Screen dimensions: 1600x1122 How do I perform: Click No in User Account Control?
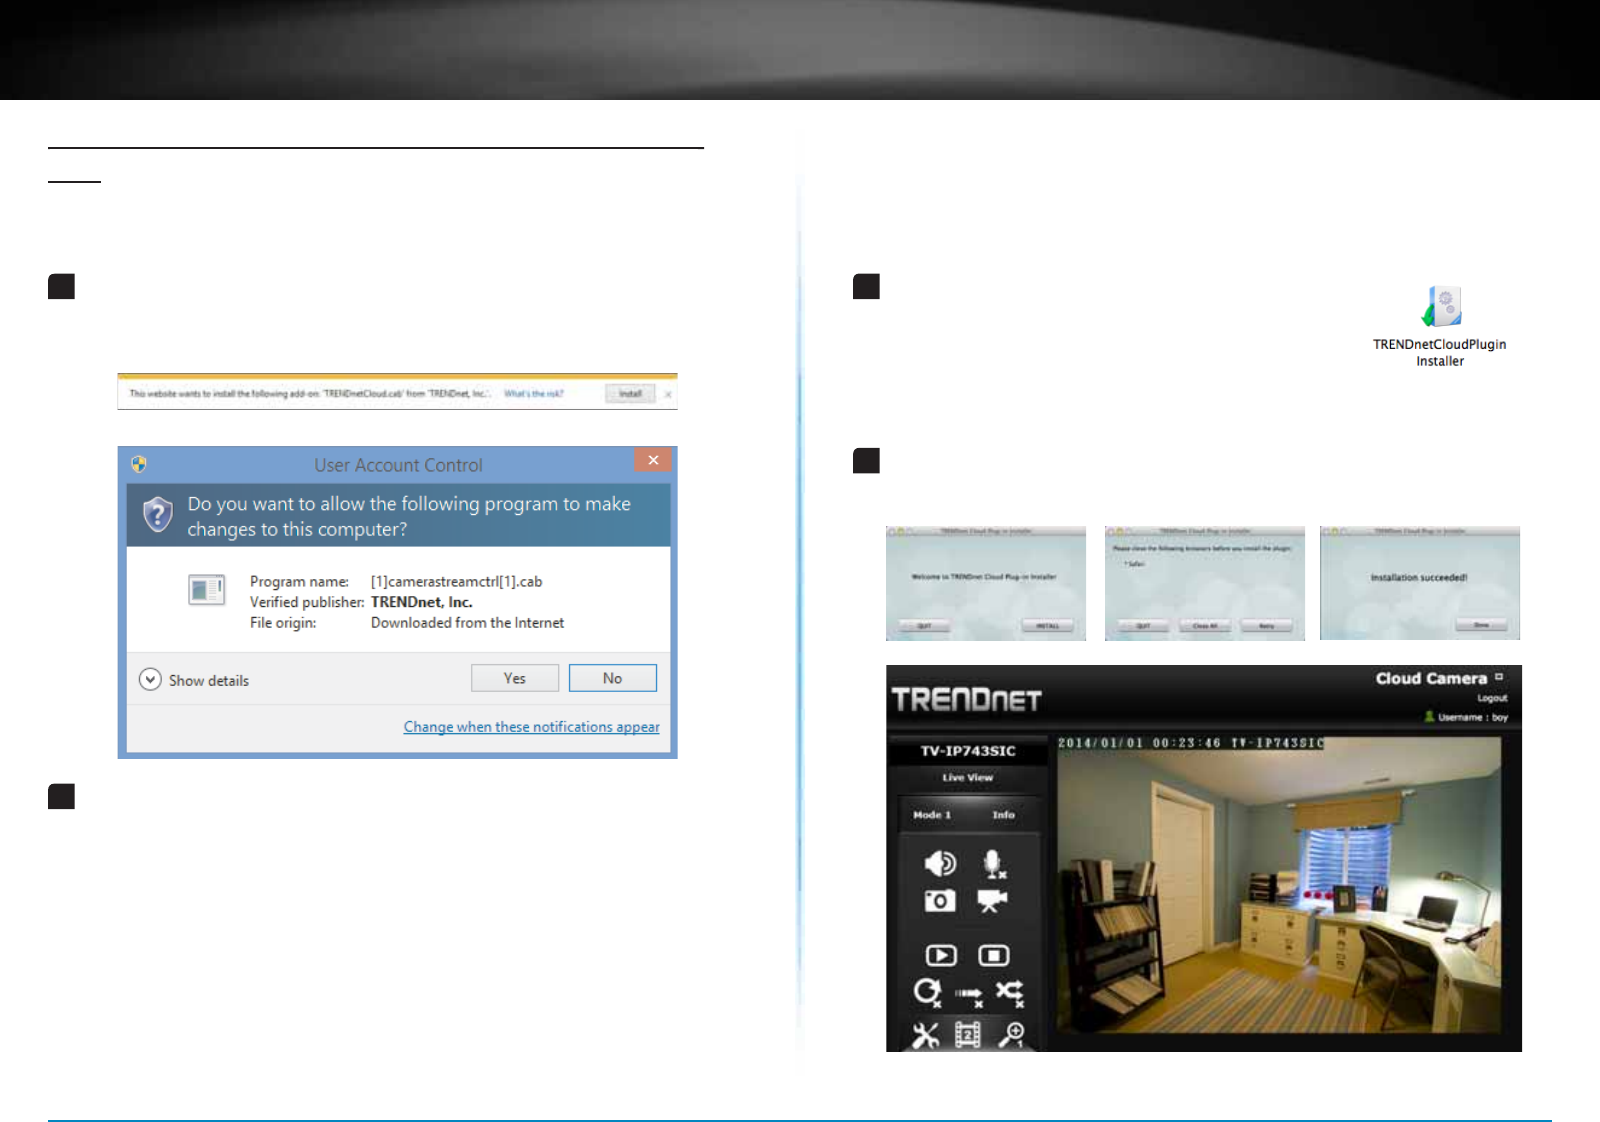pyautogui.click(x=613, y=678)
